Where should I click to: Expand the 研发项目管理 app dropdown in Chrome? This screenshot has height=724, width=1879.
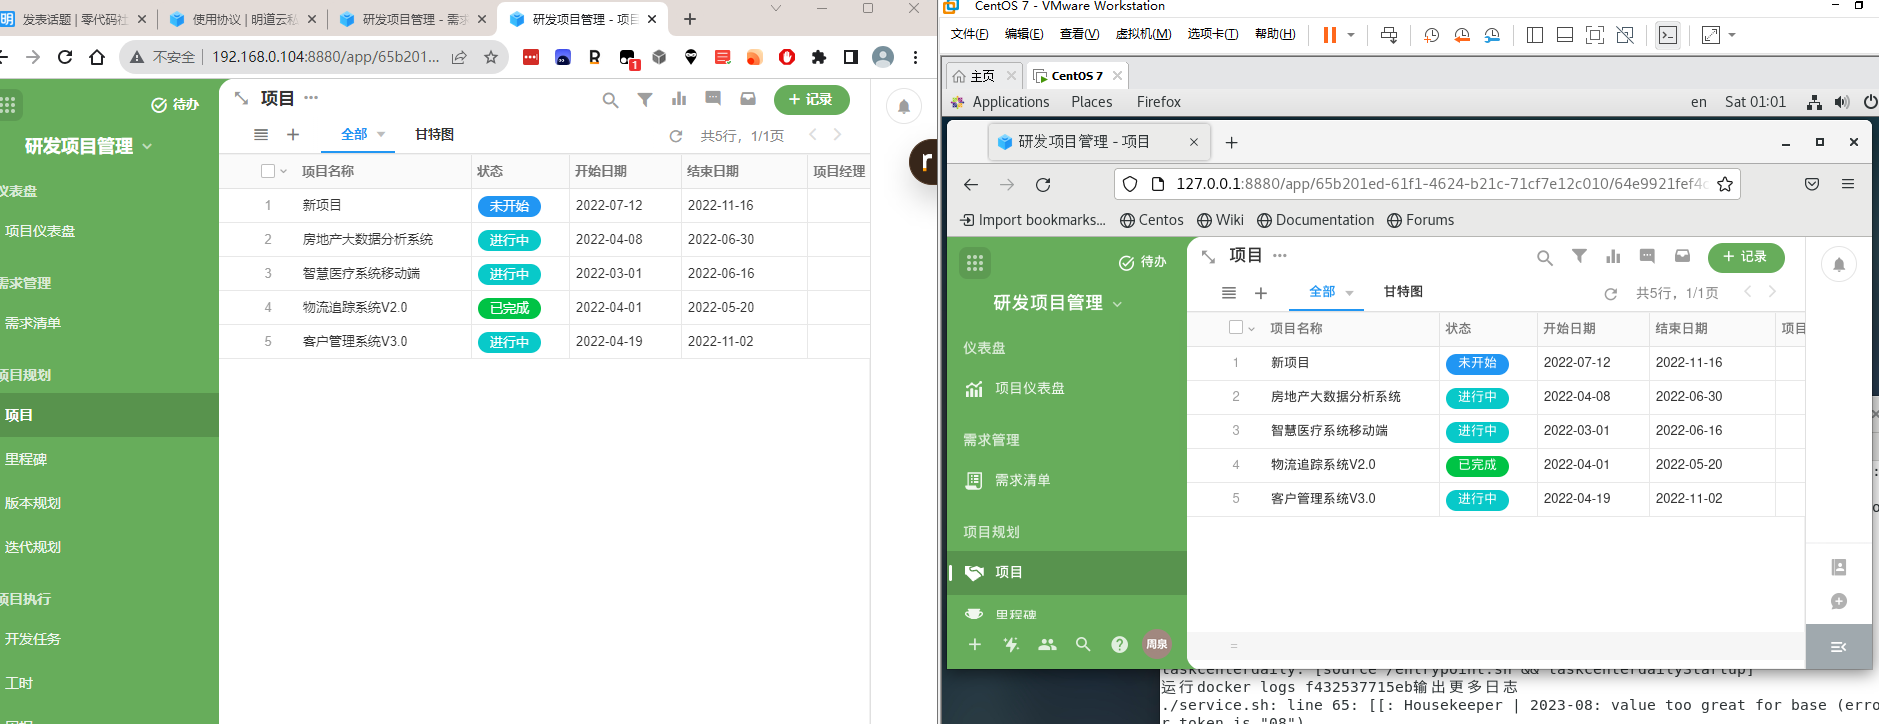(148, 146)
